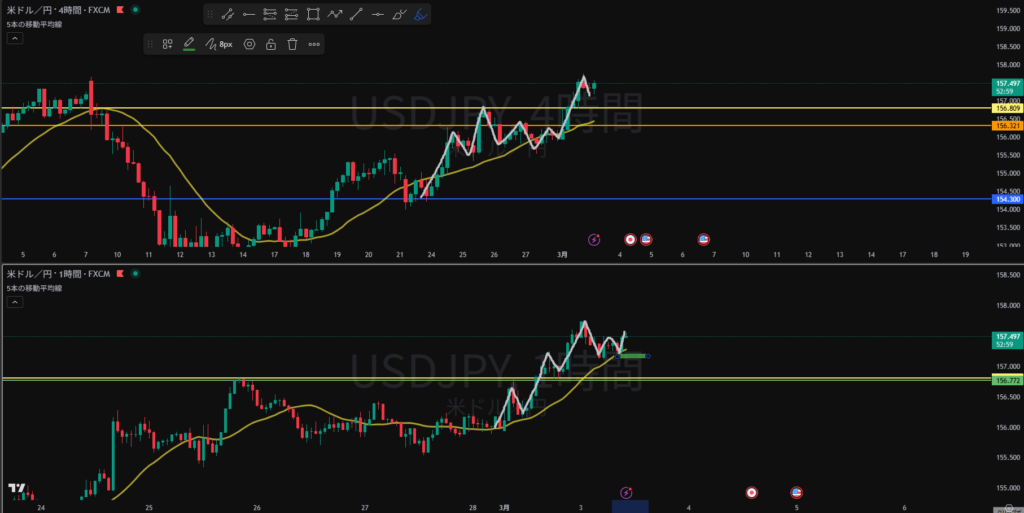Image resolution: width=1024 pixels, height=513 pixels.
Task: Open settings for the selected drawing
Action: pyautogui.click(x=249, y=44)
